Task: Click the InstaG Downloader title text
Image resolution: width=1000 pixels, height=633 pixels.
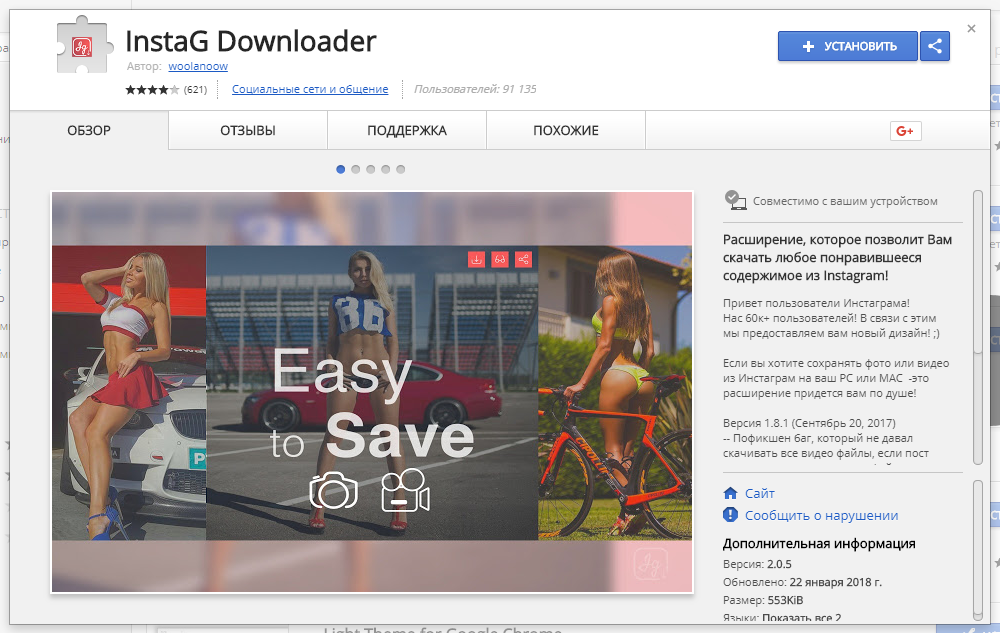Action: tap(251, 41)
